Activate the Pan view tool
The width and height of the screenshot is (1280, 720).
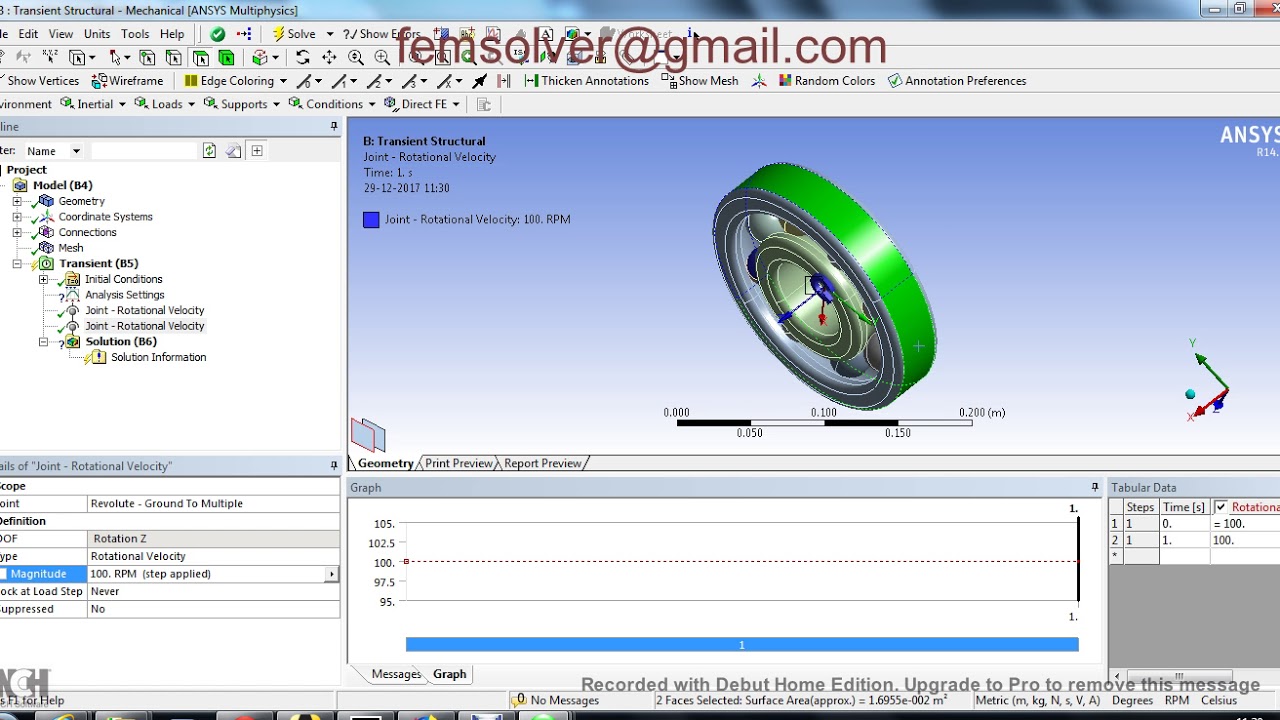(329, 58)
